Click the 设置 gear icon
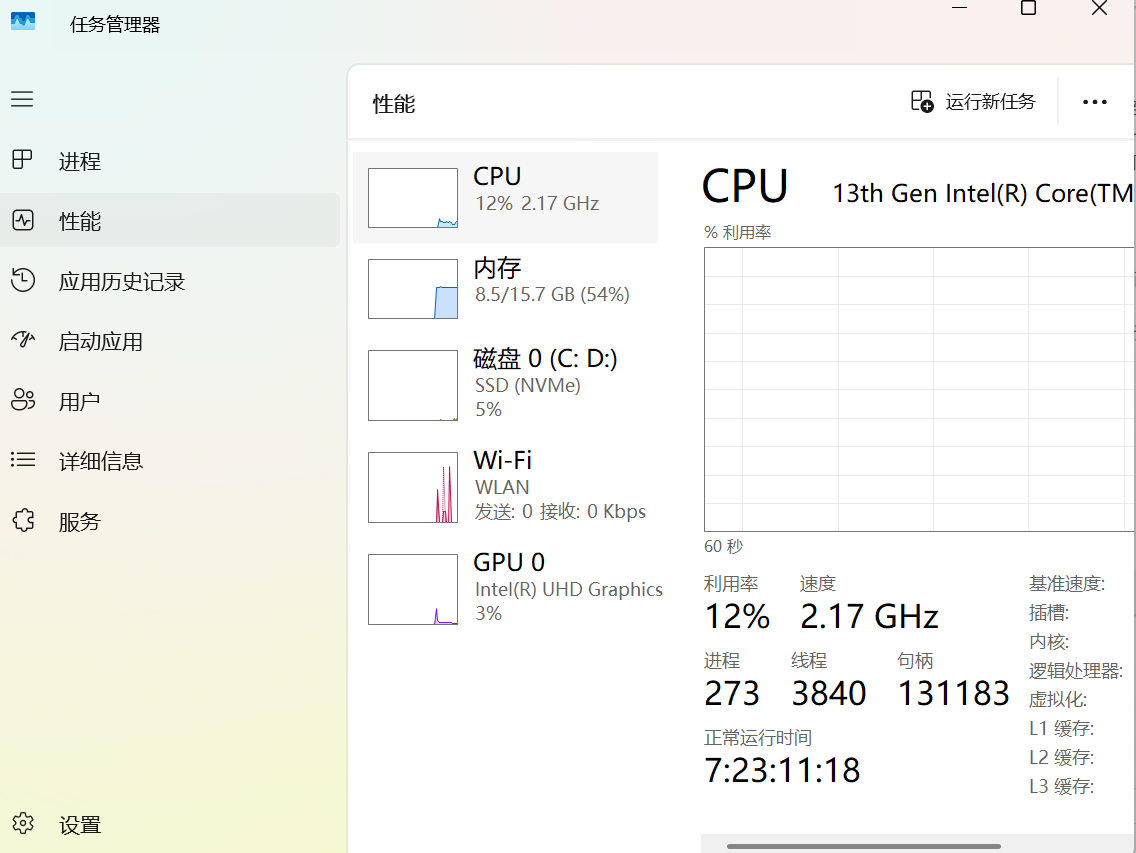Screen dimensions: 1136x853 (x=22, y=823)
